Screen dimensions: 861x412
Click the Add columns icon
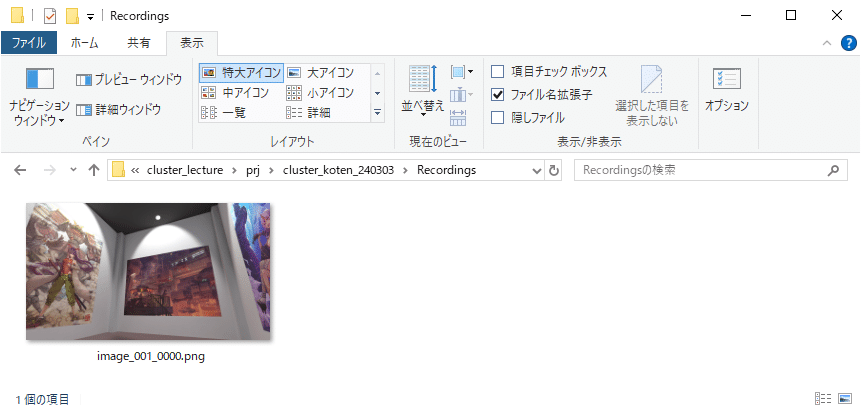pos(461,95)
